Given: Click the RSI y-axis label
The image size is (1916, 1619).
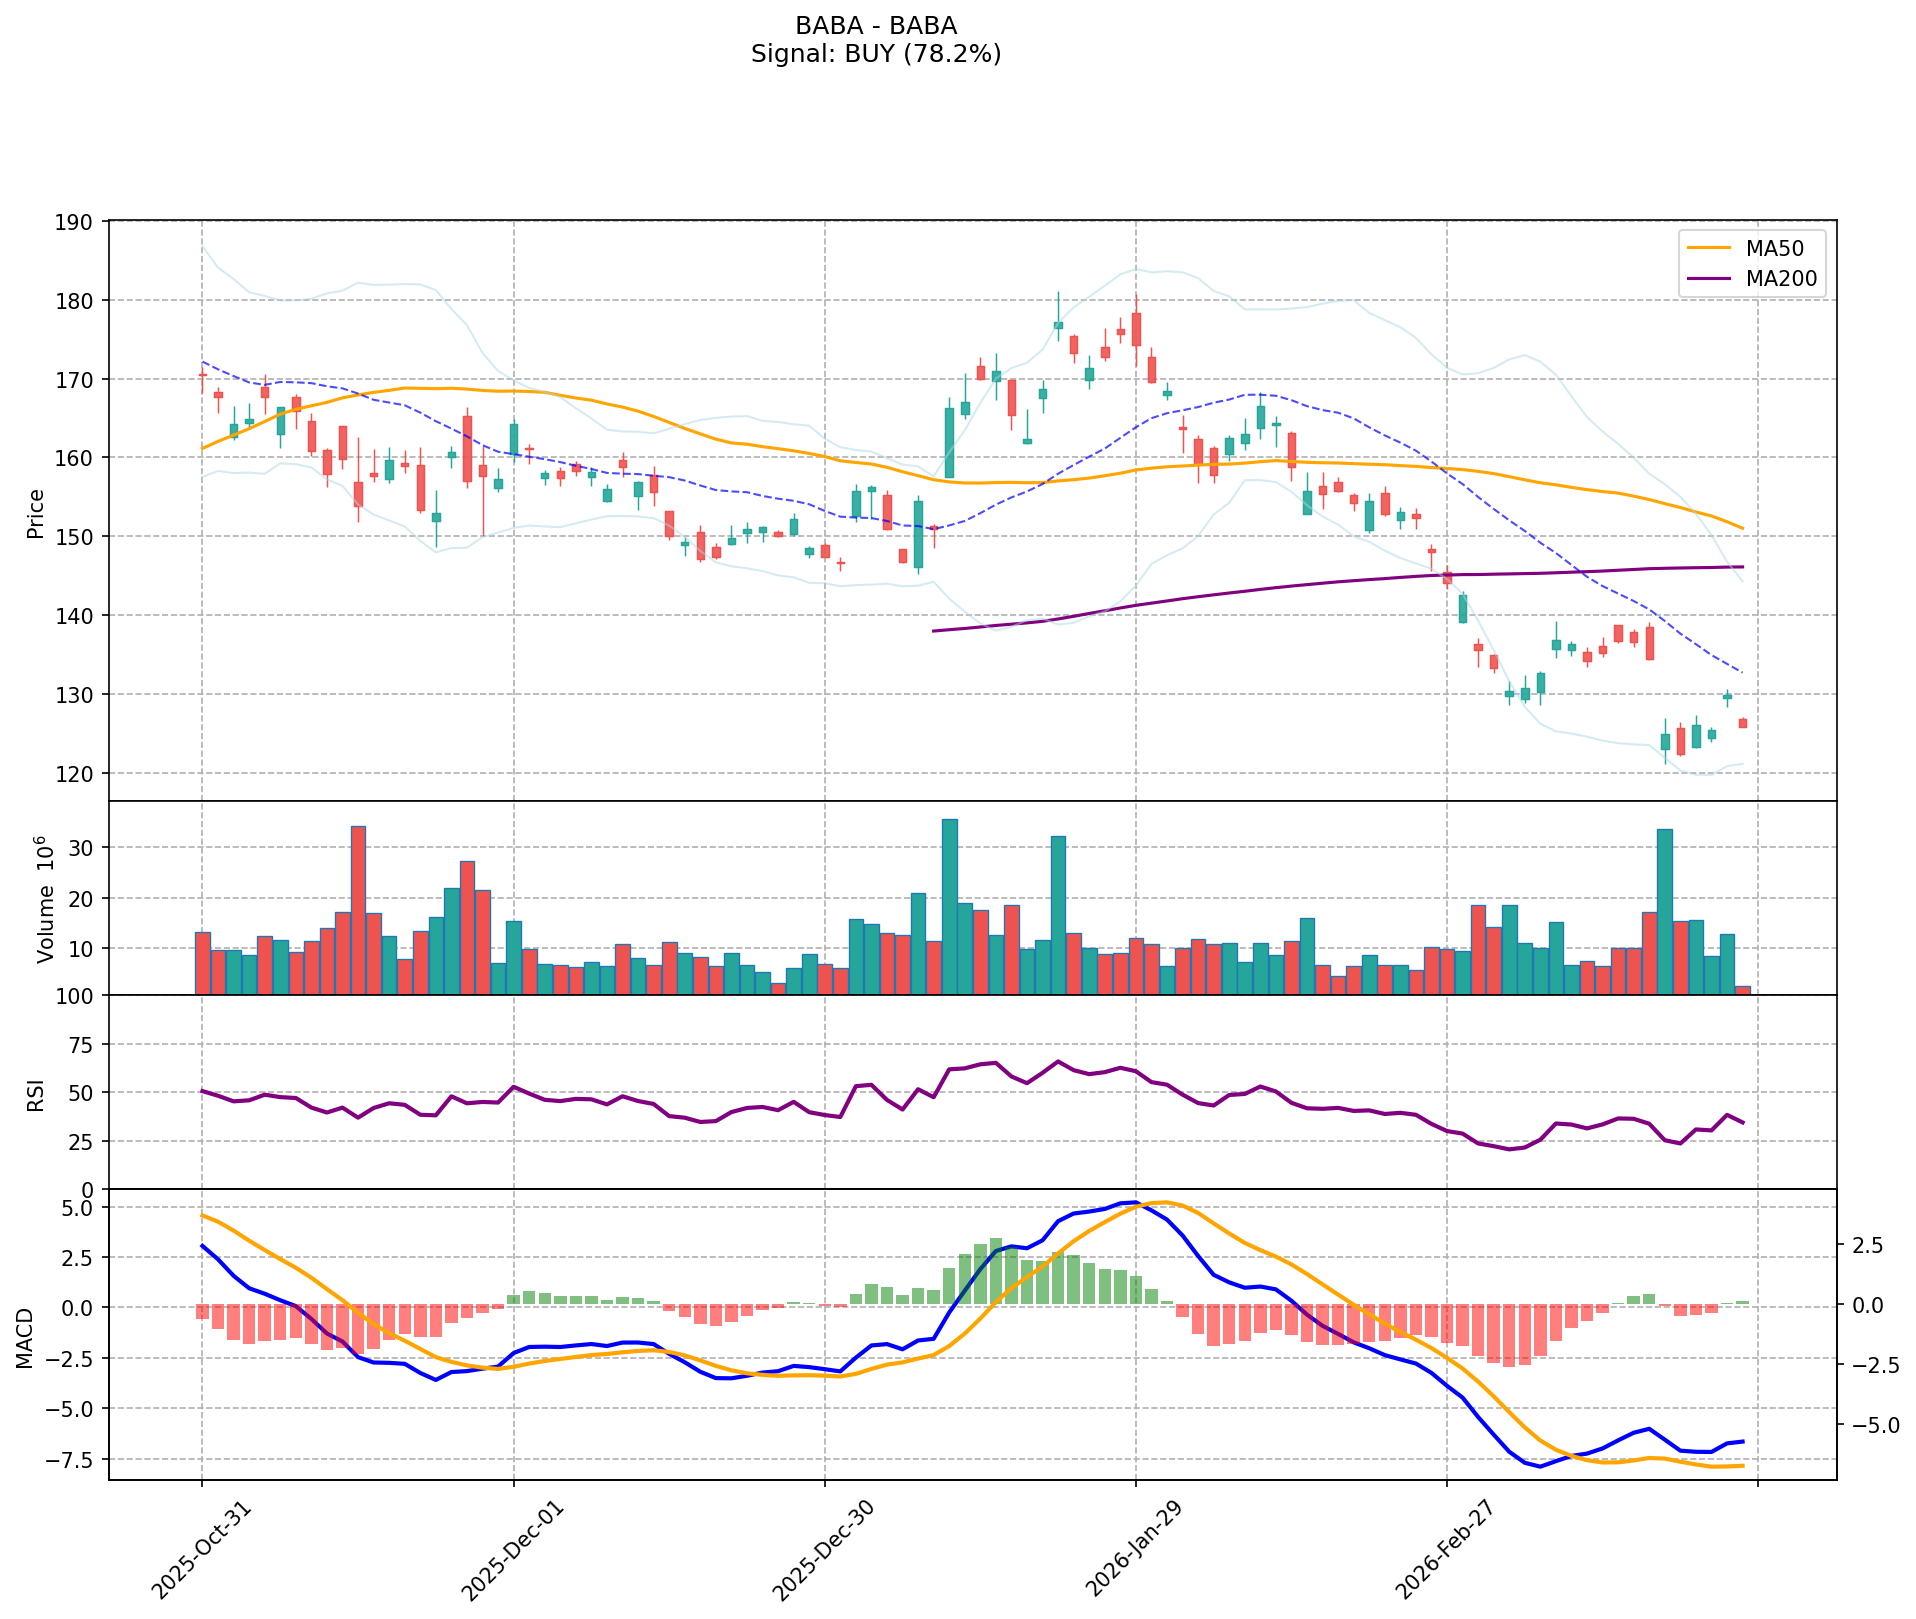Looking at the screenshot, I should click(36, 1093).
